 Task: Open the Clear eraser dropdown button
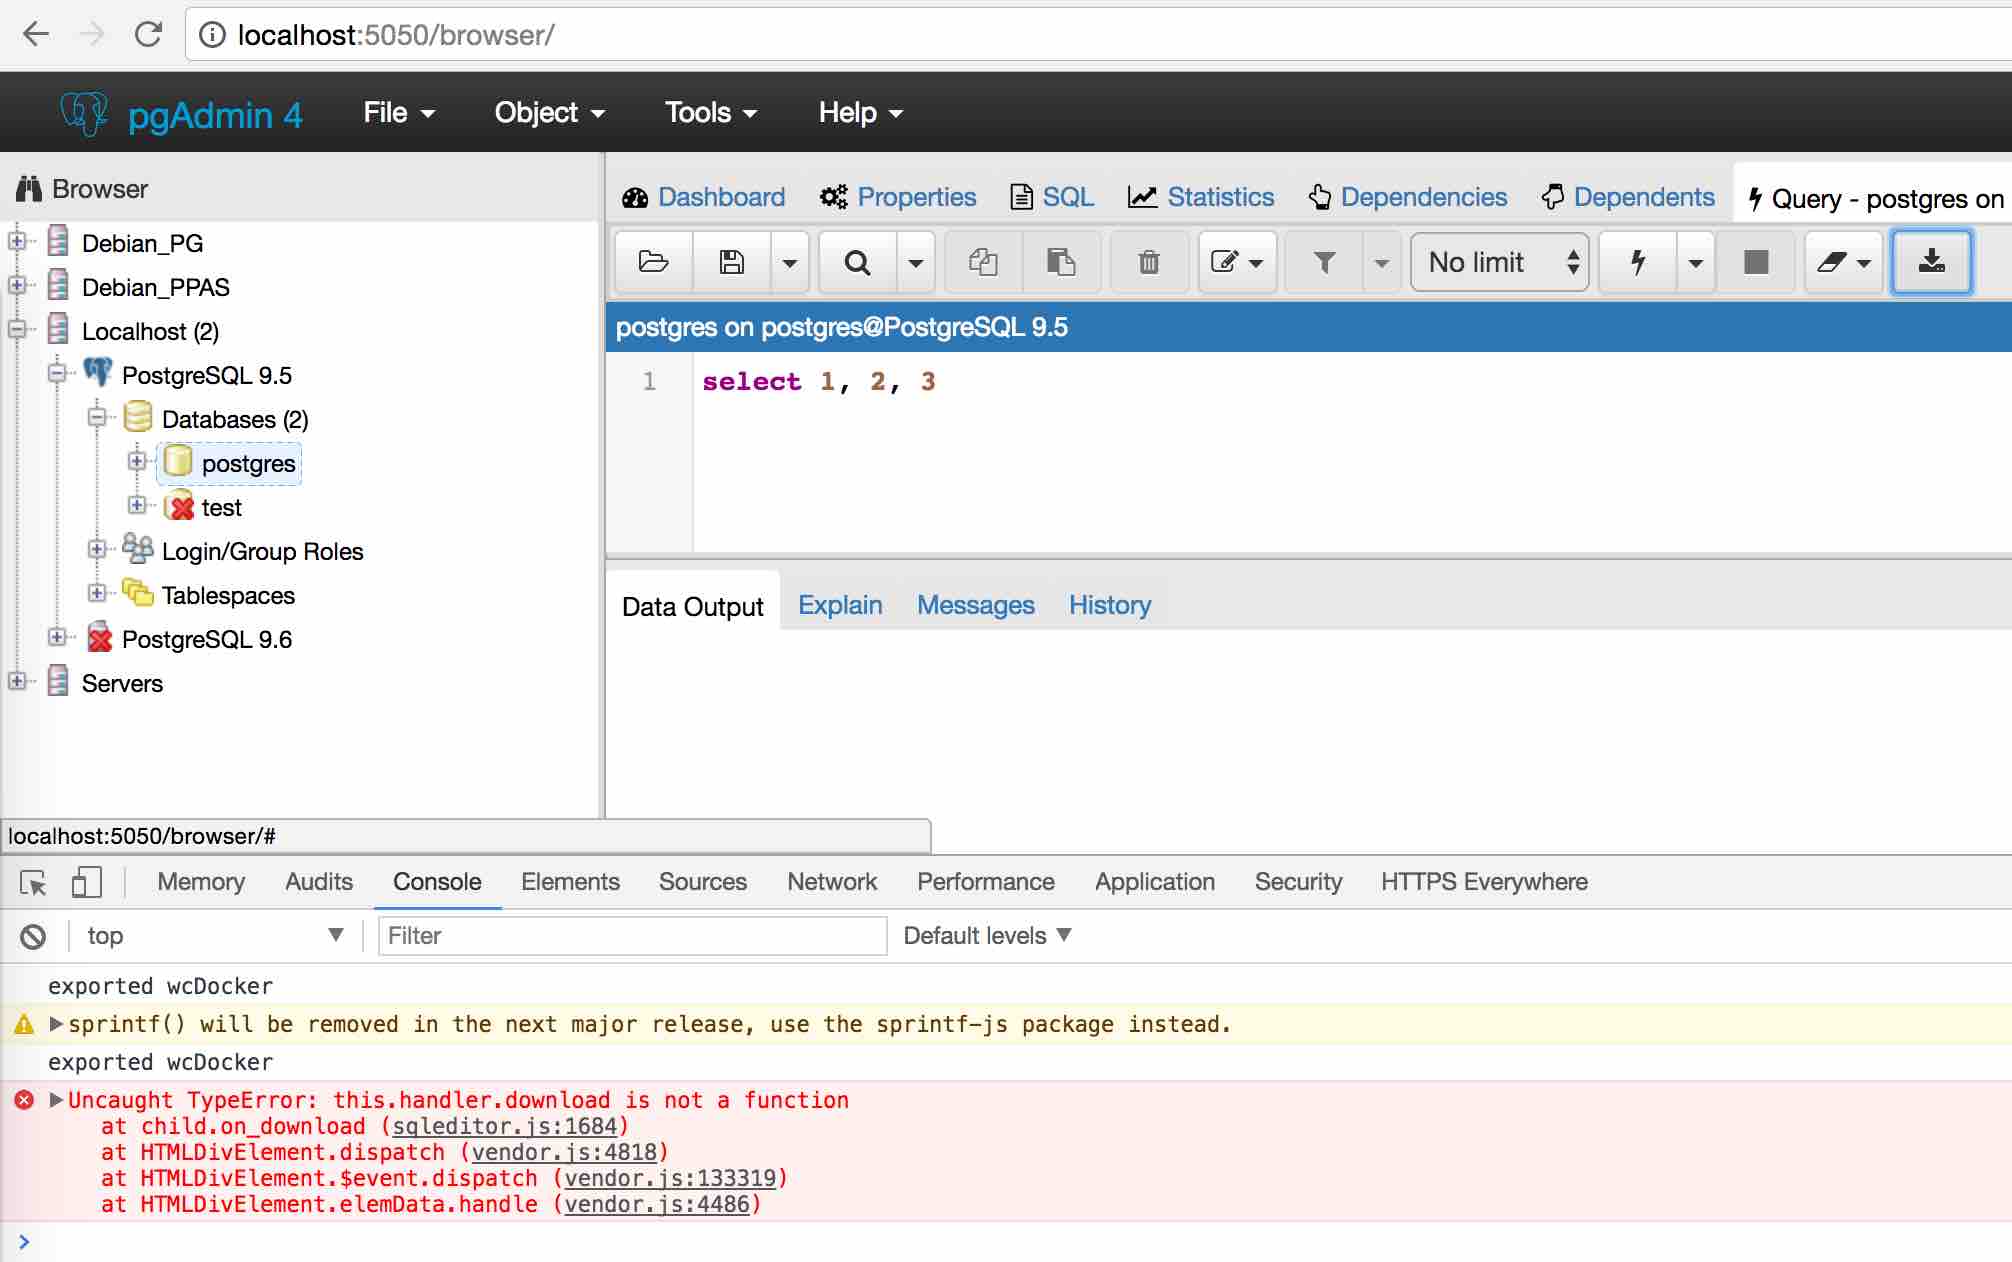tap(1843, 262)
